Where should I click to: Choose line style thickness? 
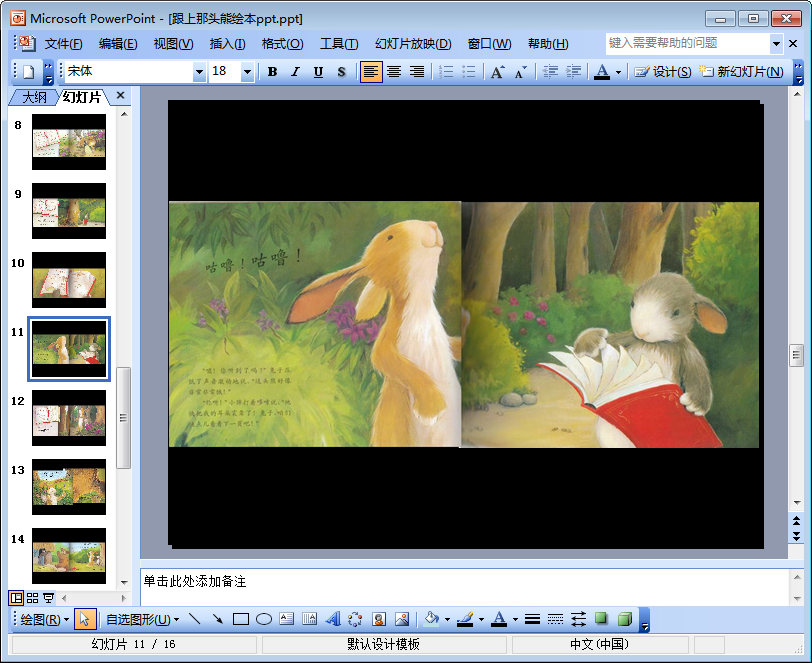[532, 619]
